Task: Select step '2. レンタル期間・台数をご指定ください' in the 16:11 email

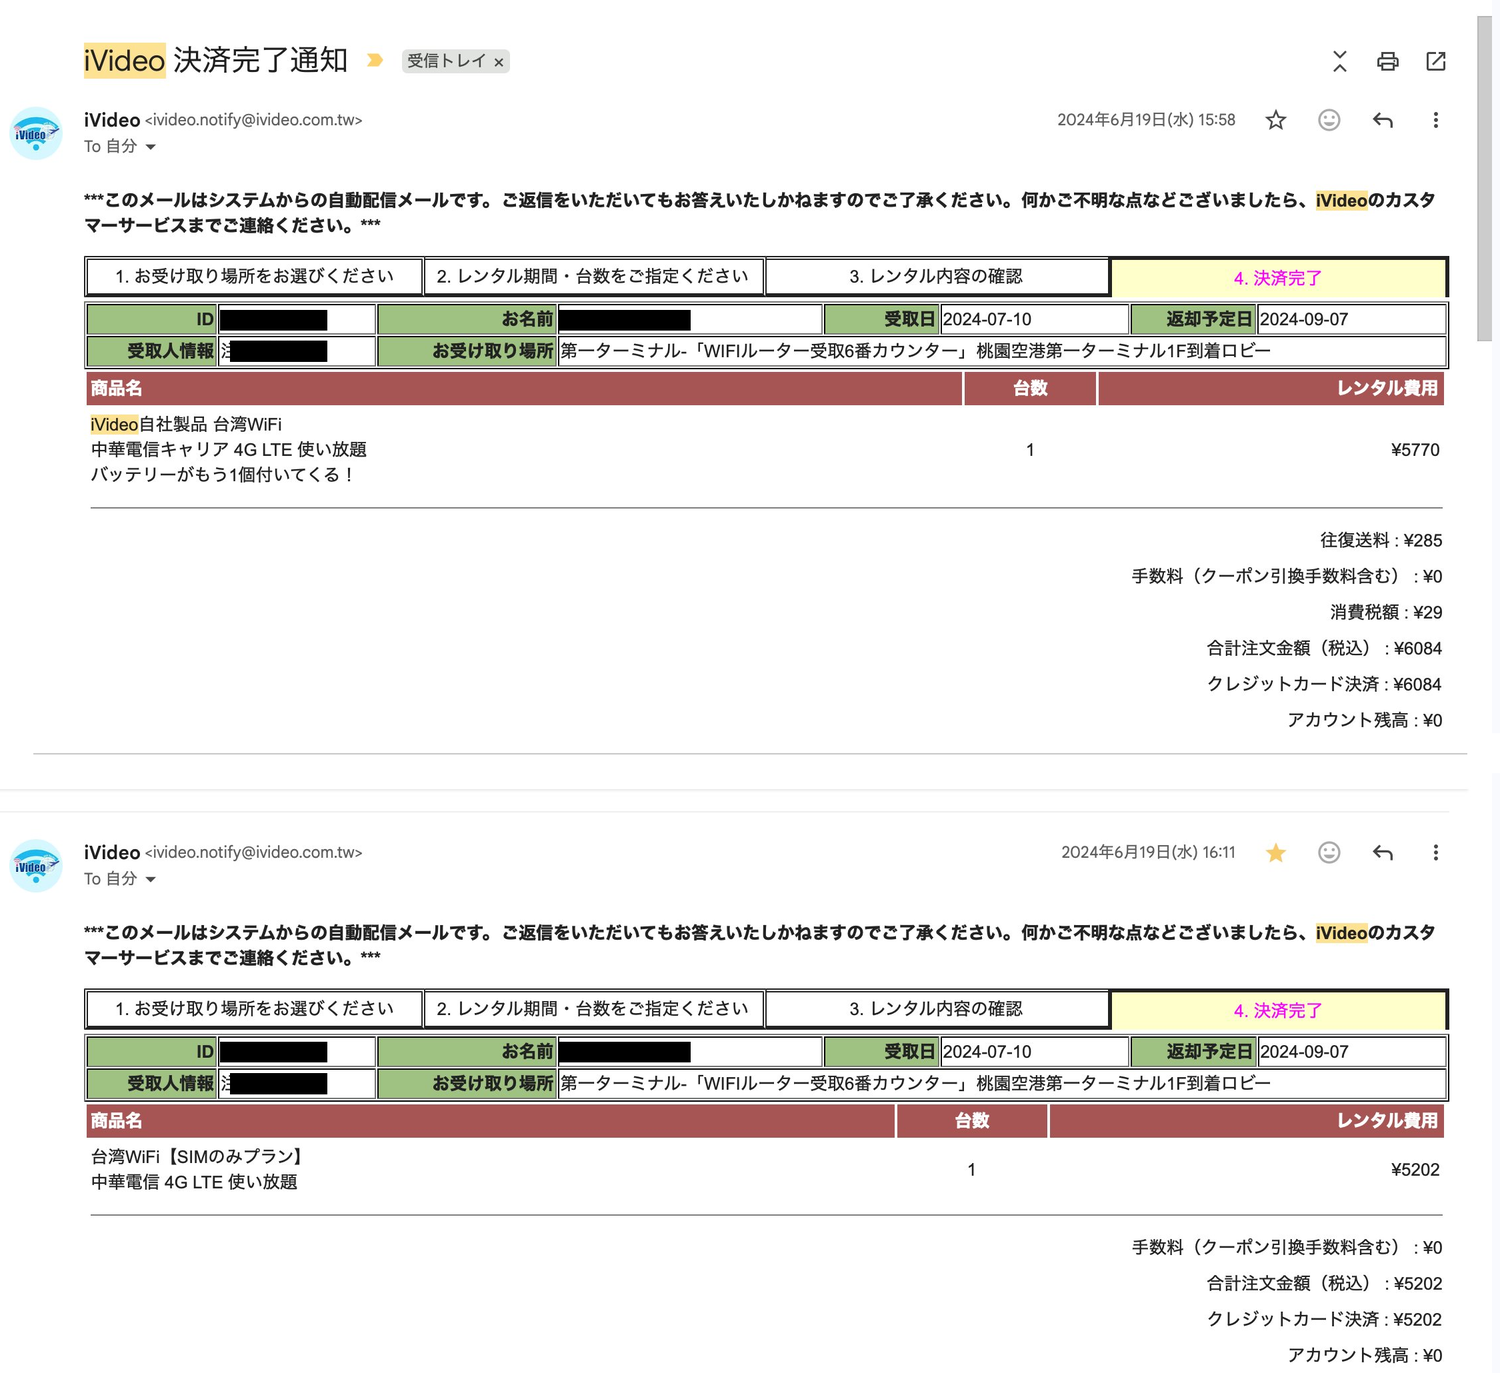Action: click(x=593, y=1008)
